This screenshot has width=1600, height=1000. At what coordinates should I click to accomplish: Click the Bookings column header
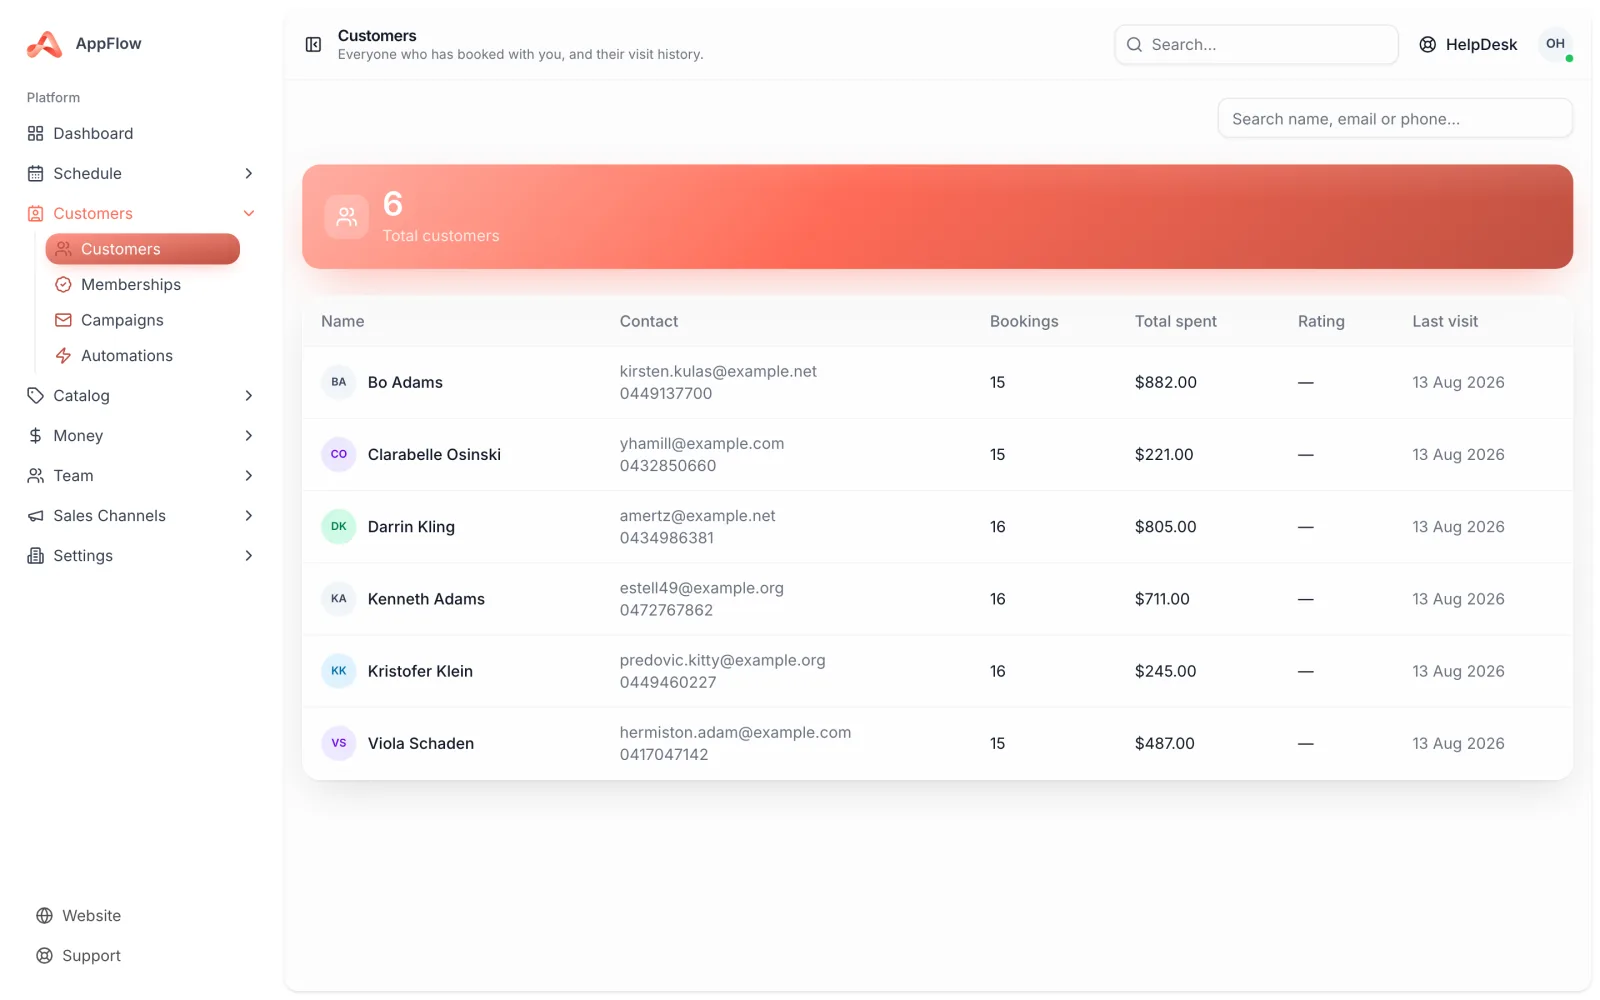coord(1024,321)
